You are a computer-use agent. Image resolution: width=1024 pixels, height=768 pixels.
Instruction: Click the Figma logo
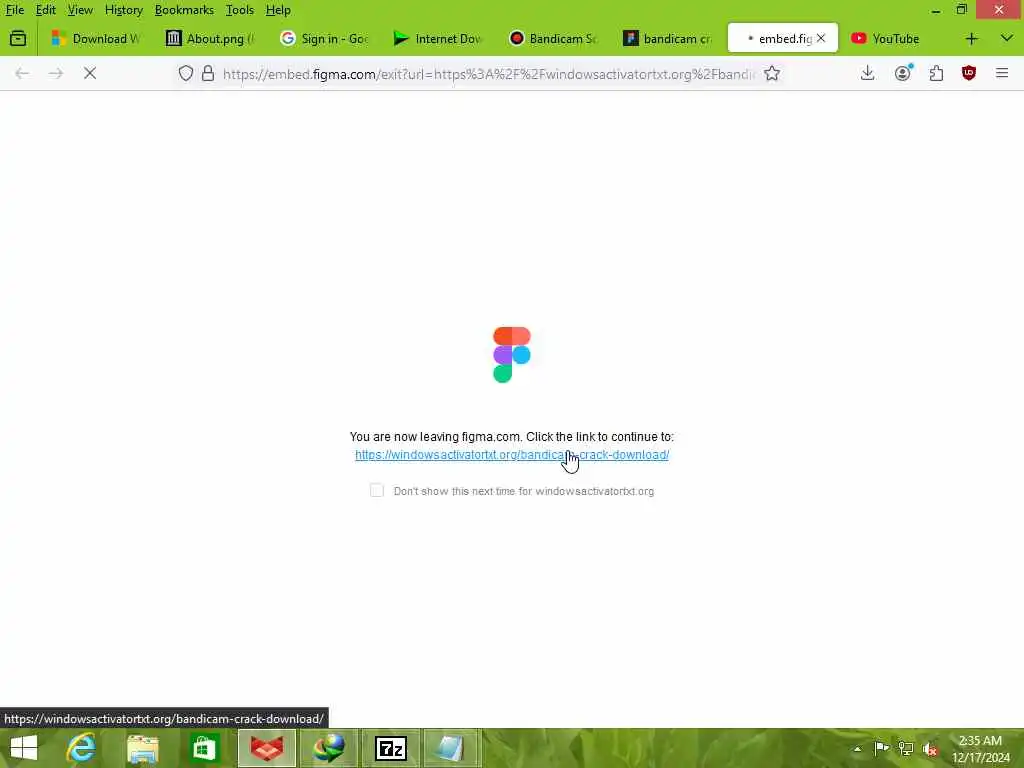511,355
